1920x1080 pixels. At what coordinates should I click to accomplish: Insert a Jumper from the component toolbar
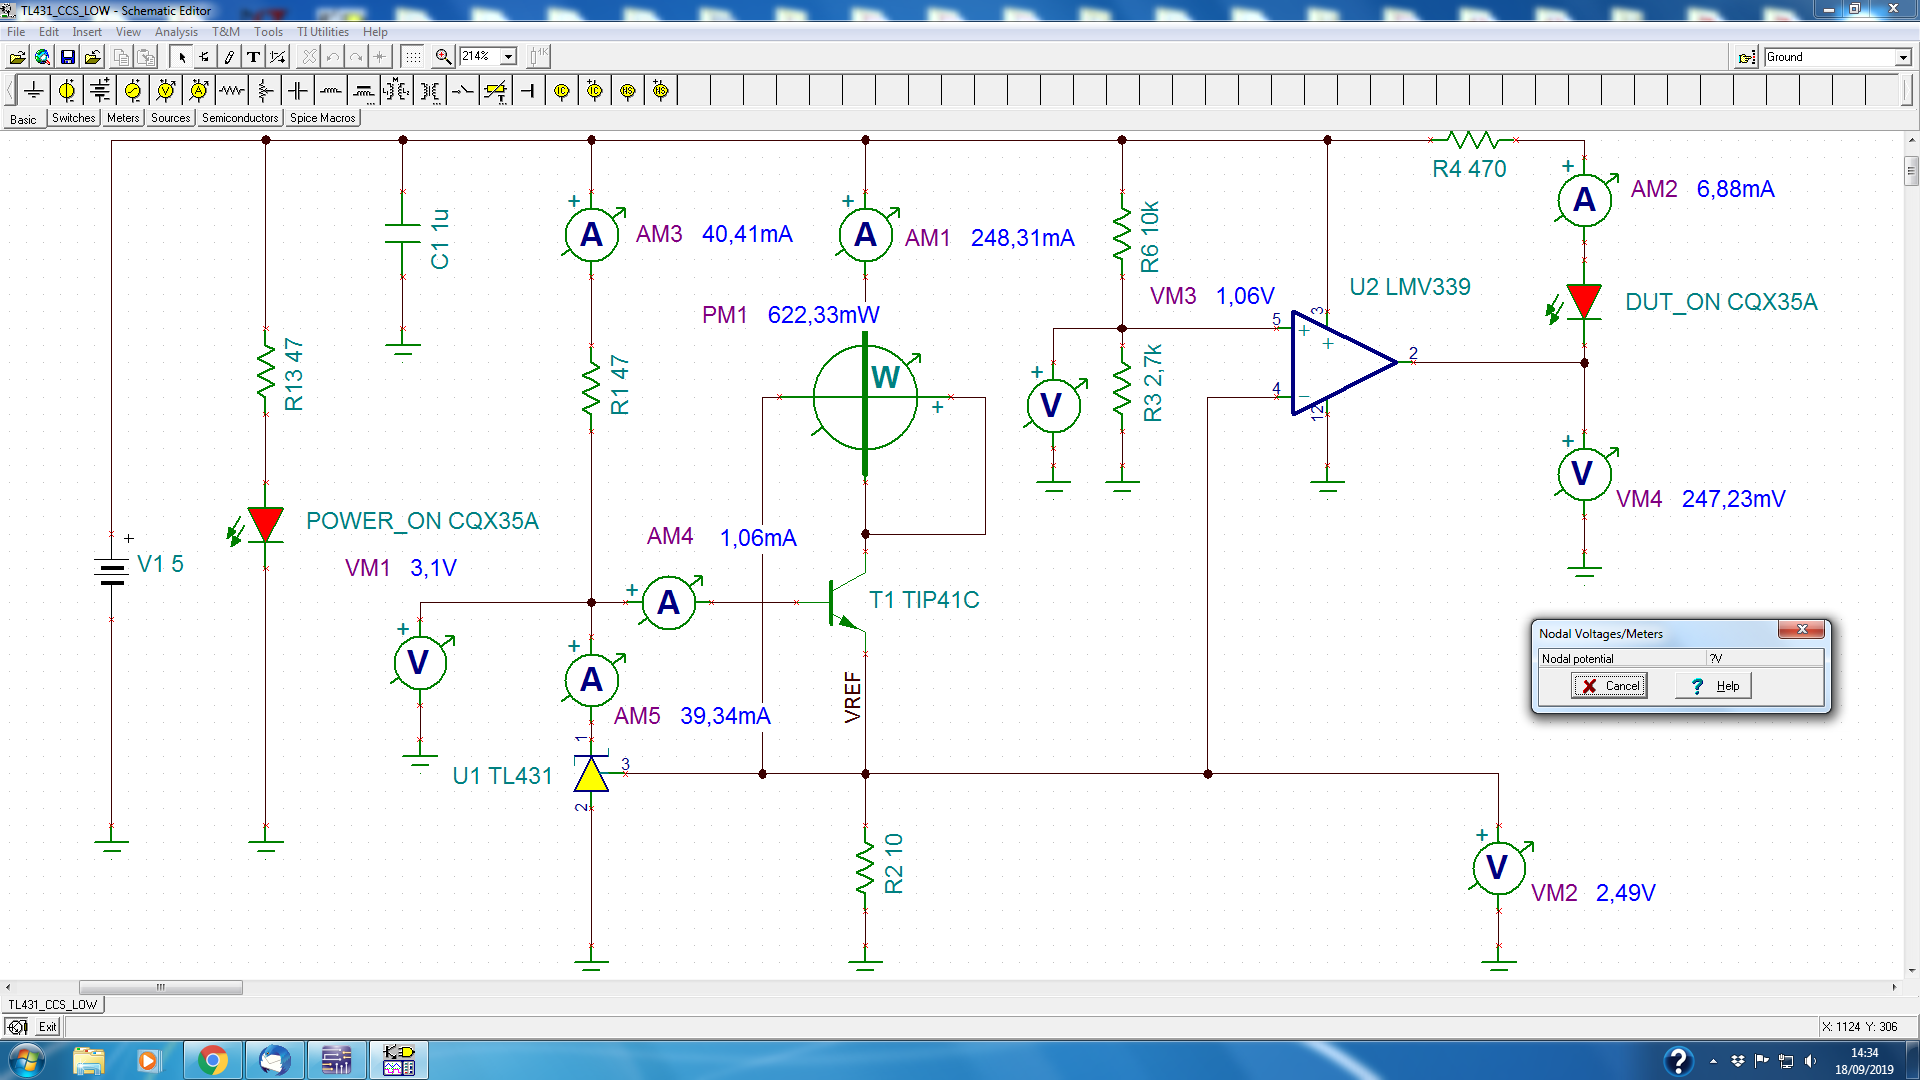coord(529,91)
